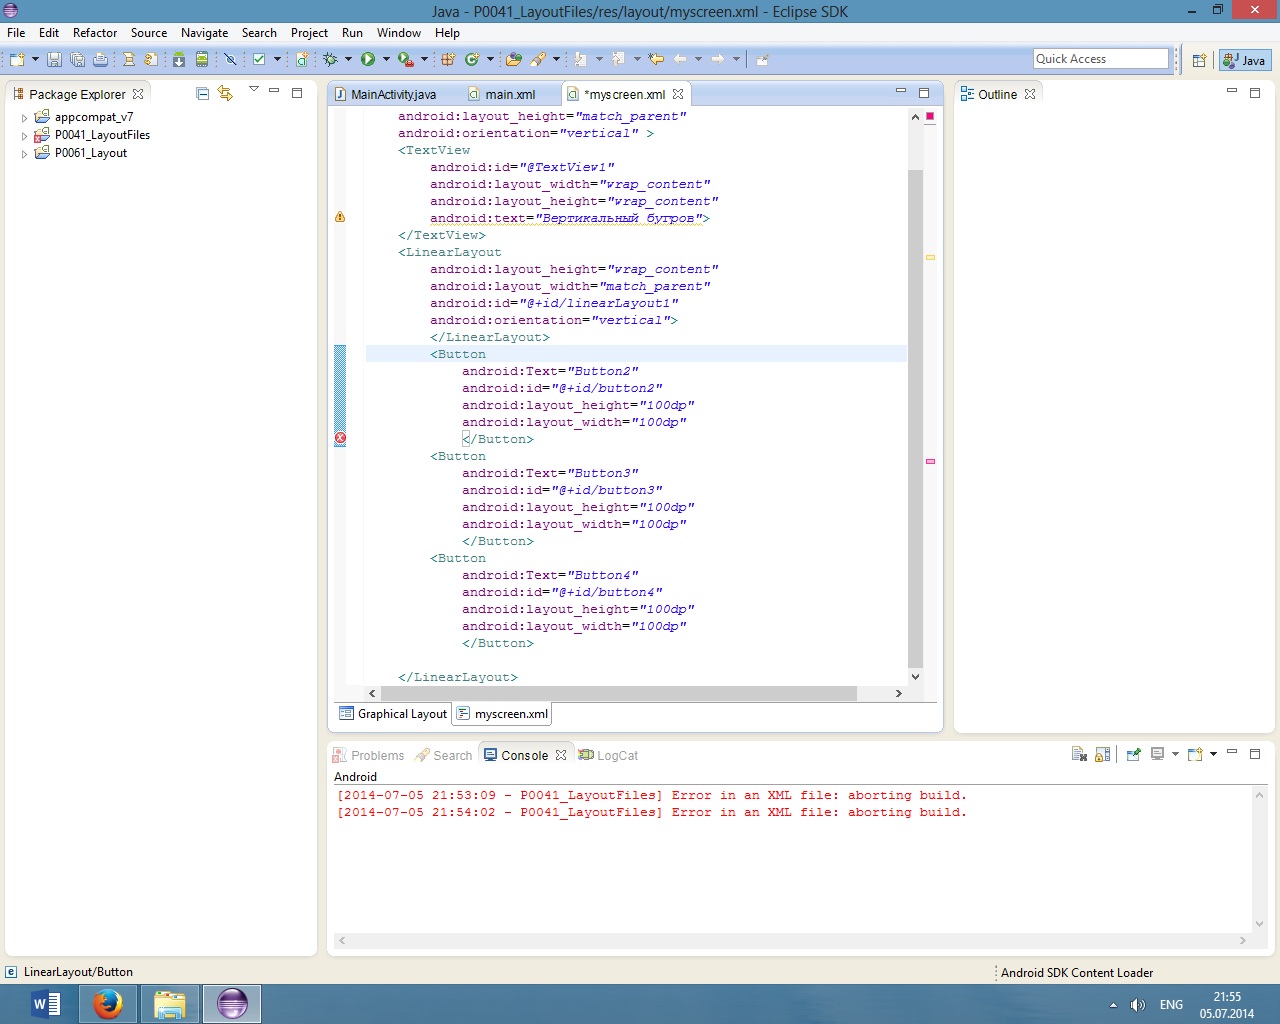This screenshot has width=1280, height=1024.
Task: Toggle Skip All Breakpoints
Action: 230,60
